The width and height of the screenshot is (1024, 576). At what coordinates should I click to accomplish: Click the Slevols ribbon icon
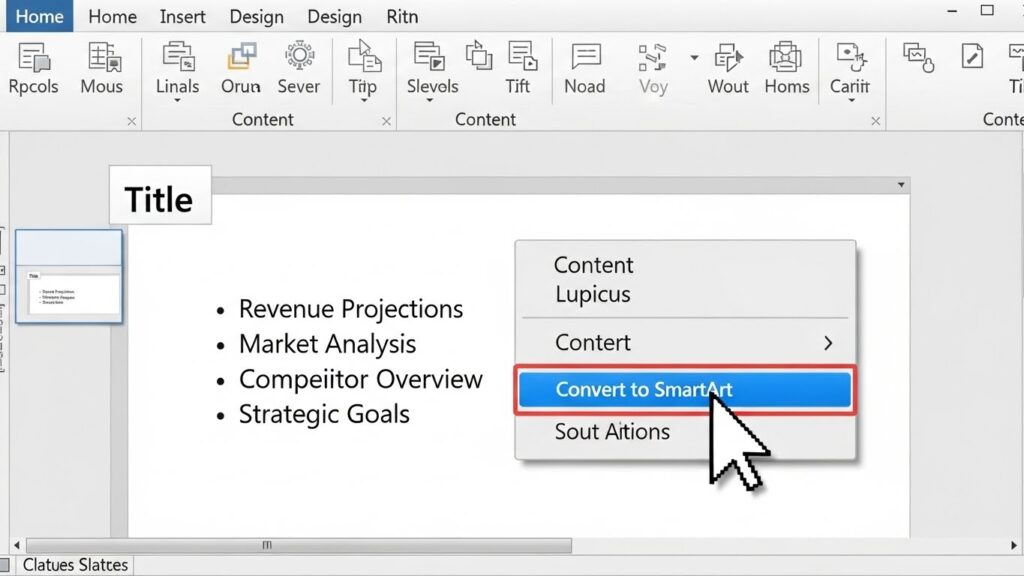[431, 57]
